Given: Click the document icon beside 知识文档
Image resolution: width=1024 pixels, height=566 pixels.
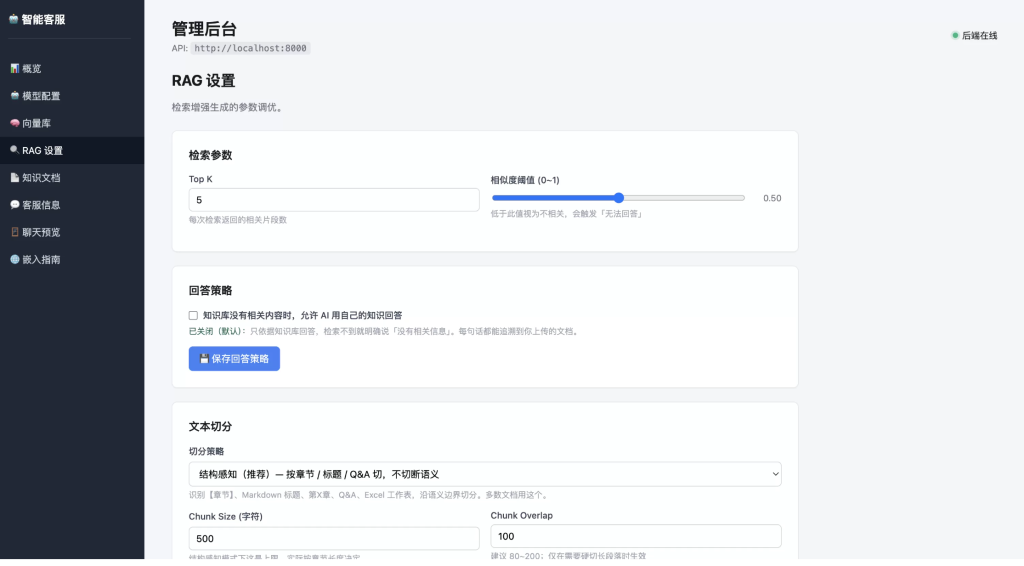Looking at the screenshot, I should pyautogui.click(x=14, y=177).
